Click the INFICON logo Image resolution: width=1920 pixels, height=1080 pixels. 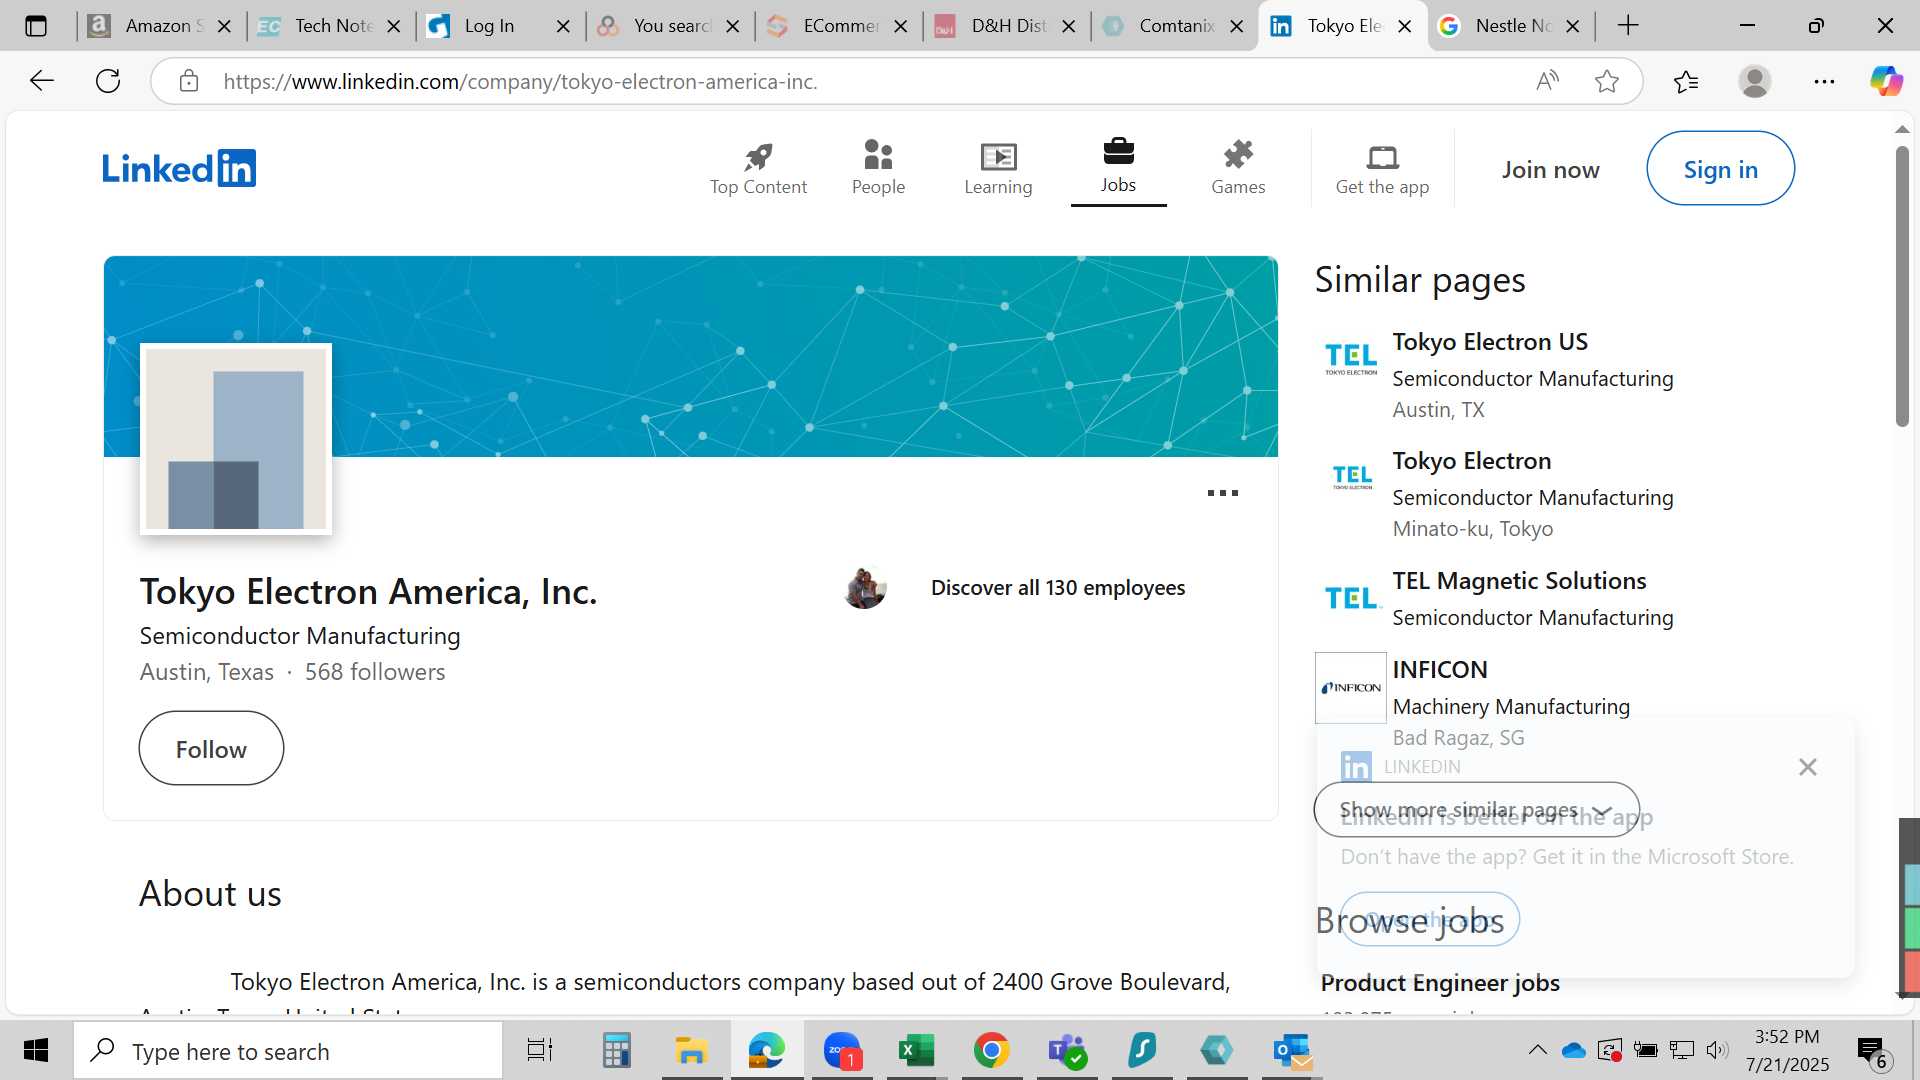pyautogui.click(x=1350, y=688)
